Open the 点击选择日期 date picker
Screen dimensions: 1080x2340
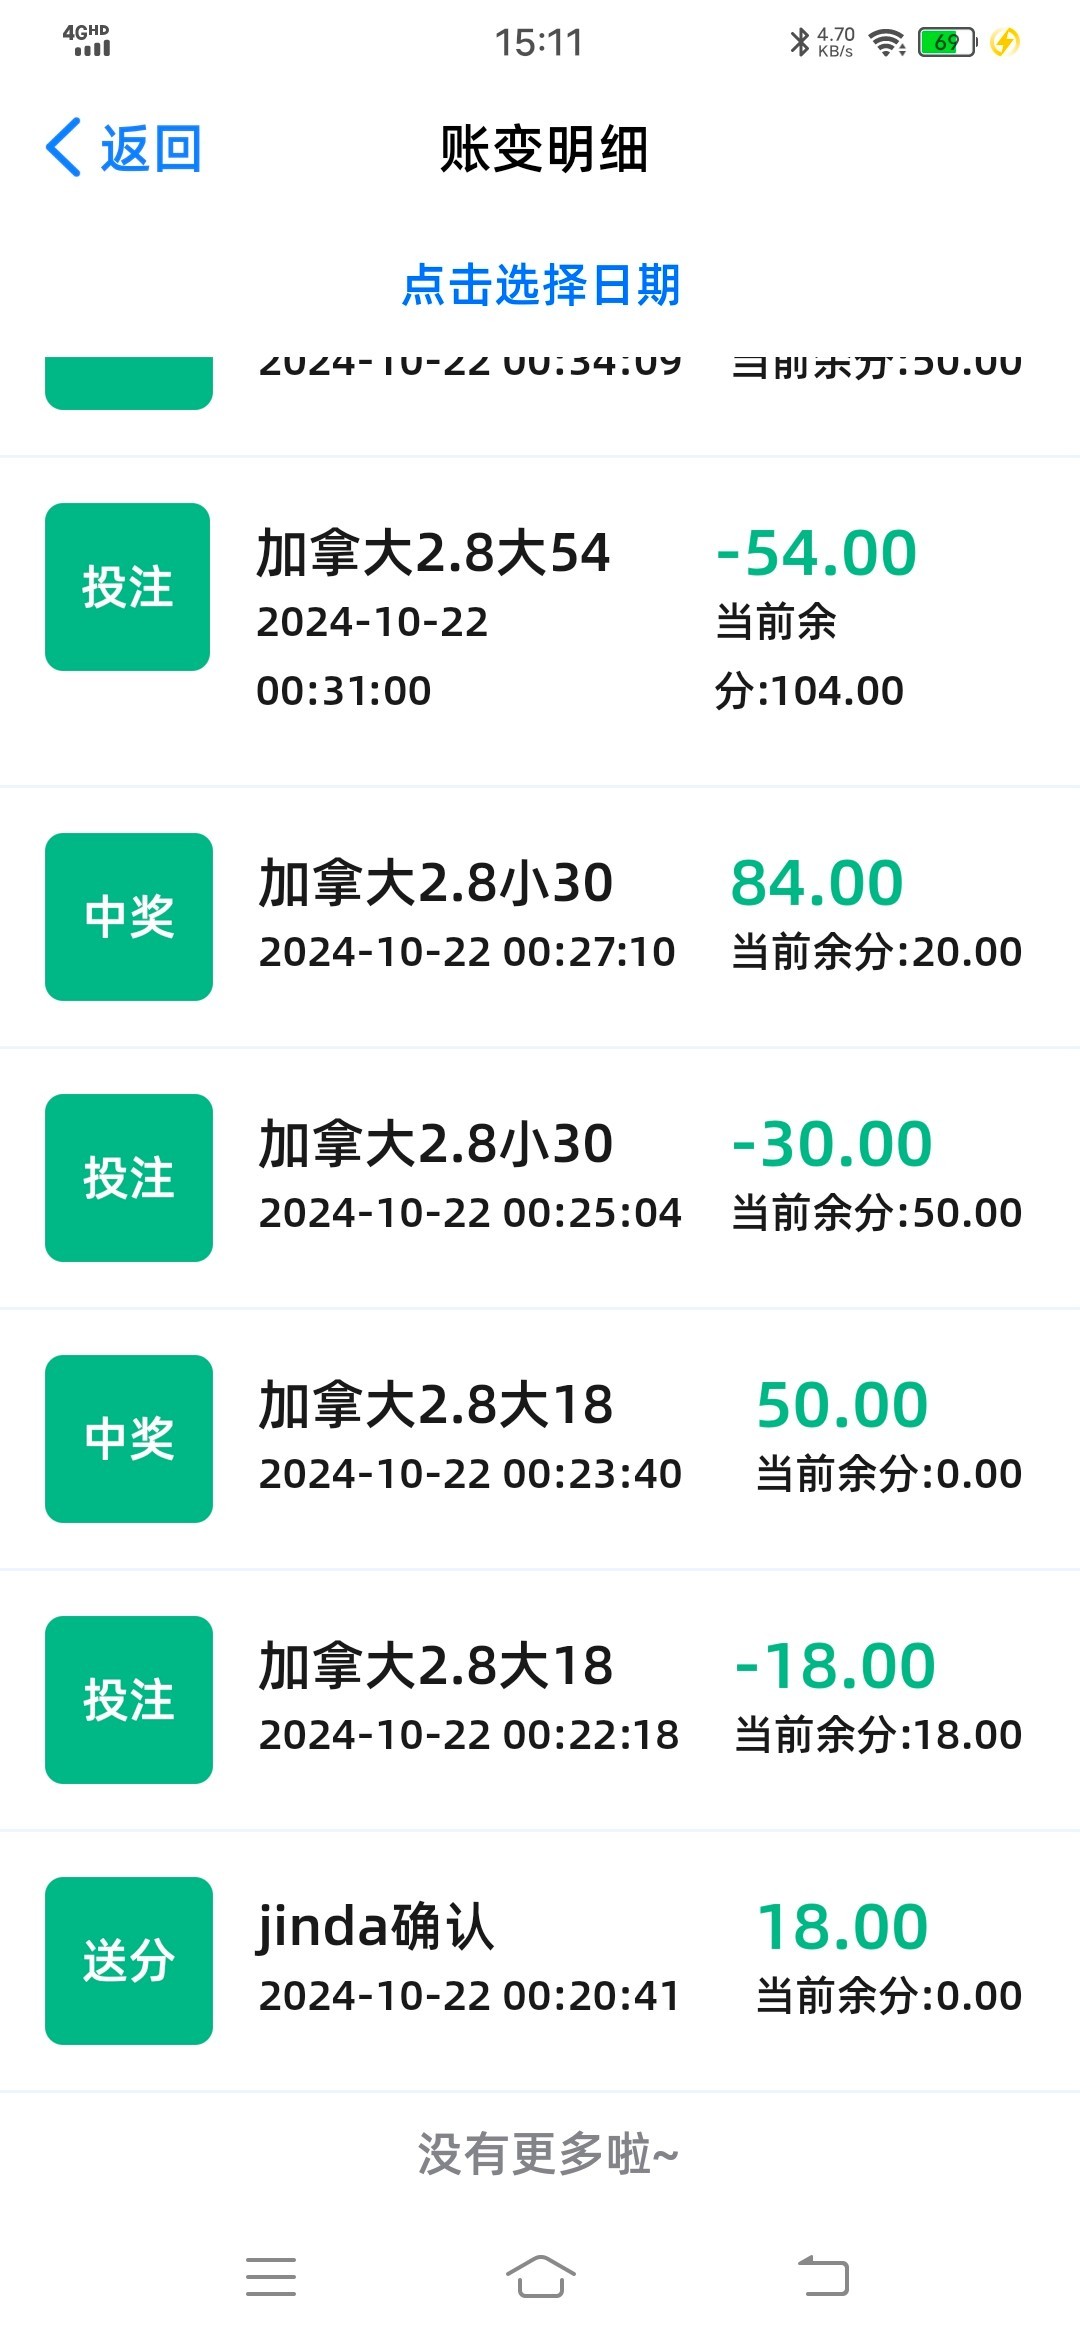pos(540,285)
